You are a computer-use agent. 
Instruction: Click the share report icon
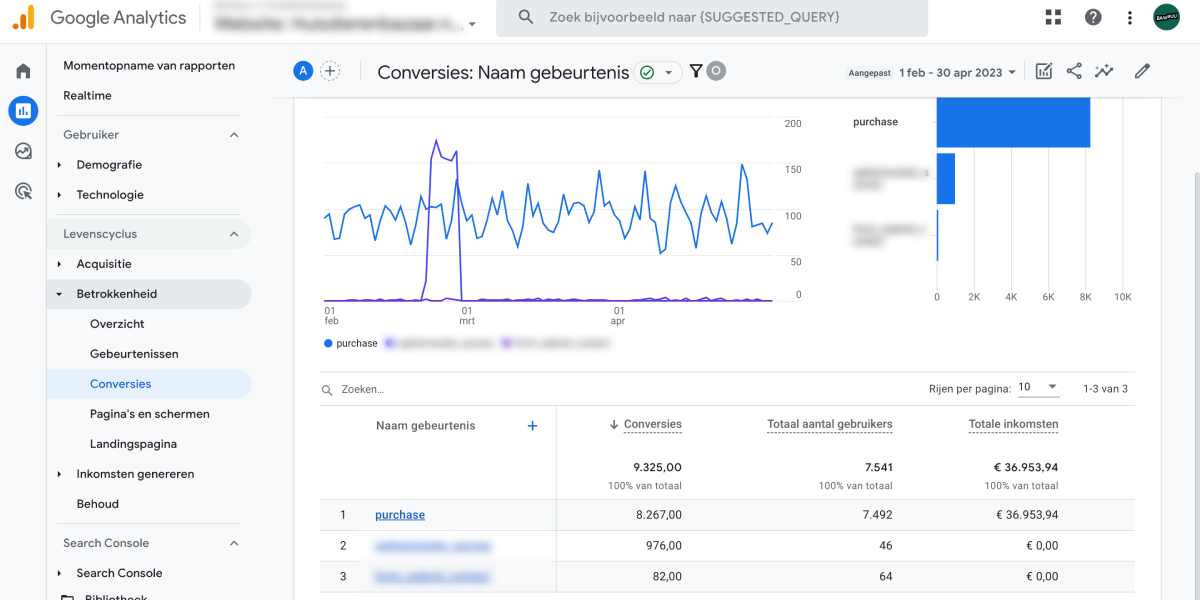pos(1074,71)
